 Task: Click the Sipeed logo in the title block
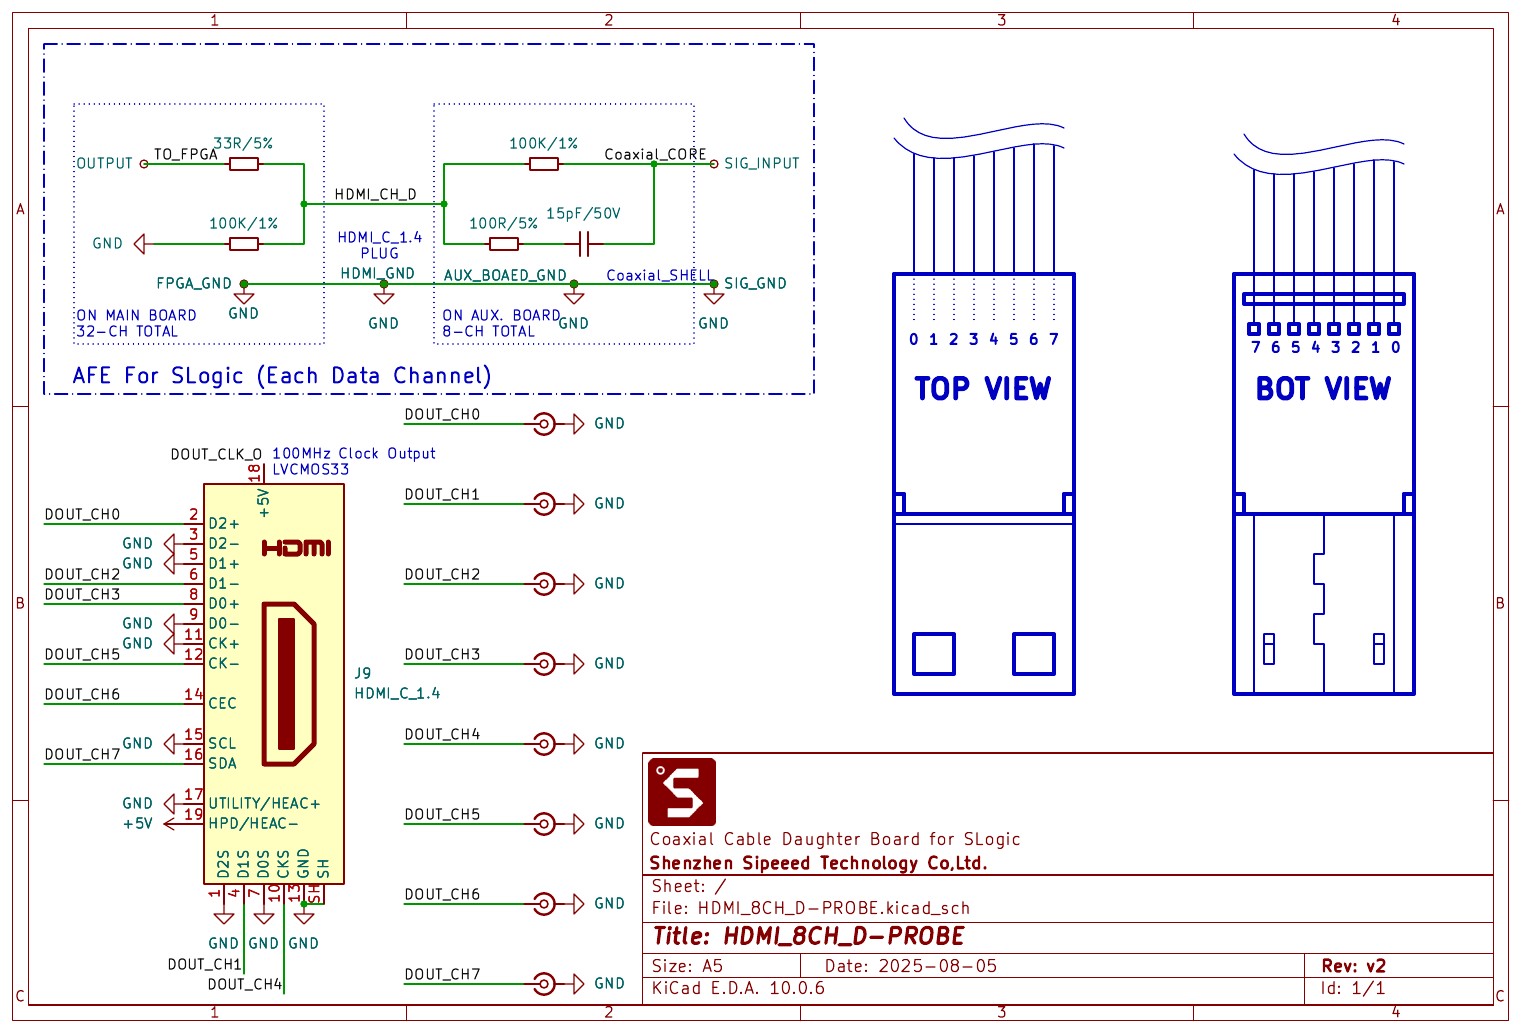682,792
